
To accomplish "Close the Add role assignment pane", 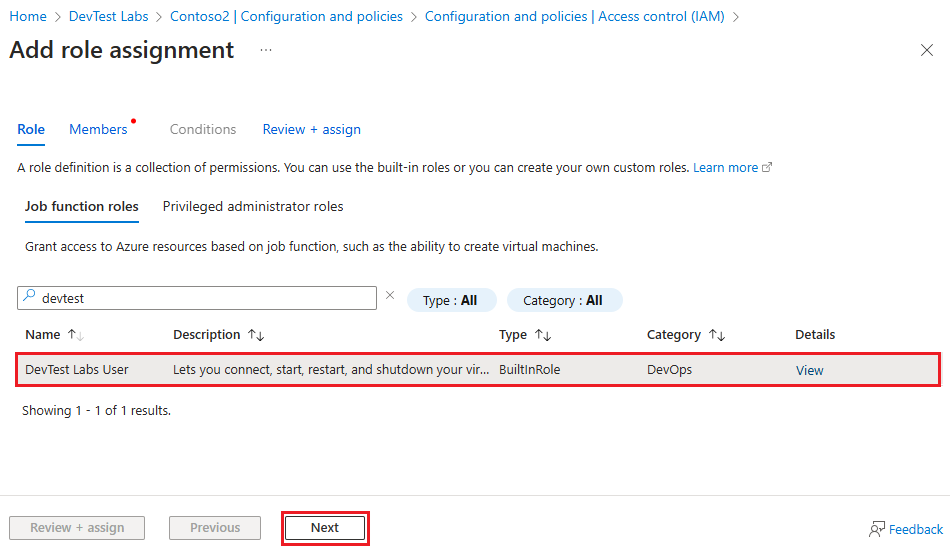I will pos(926,50).
